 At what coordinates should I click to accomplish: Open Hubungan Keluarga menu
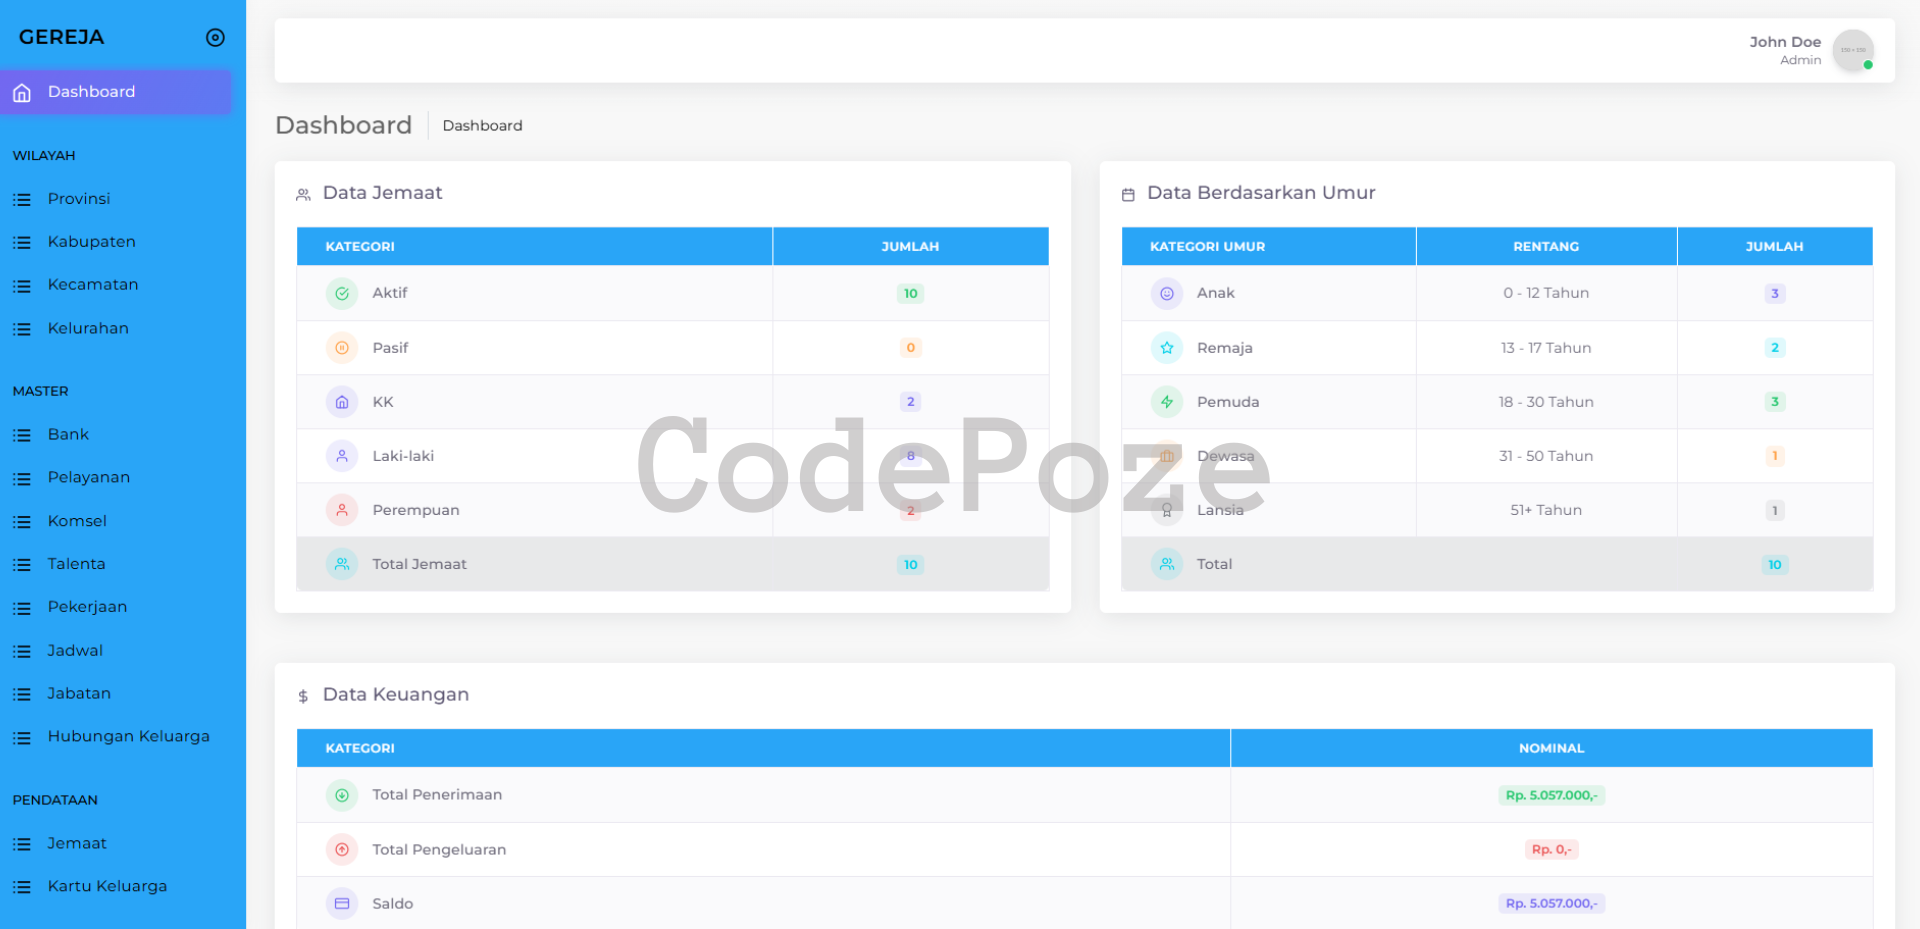[128, 737]
